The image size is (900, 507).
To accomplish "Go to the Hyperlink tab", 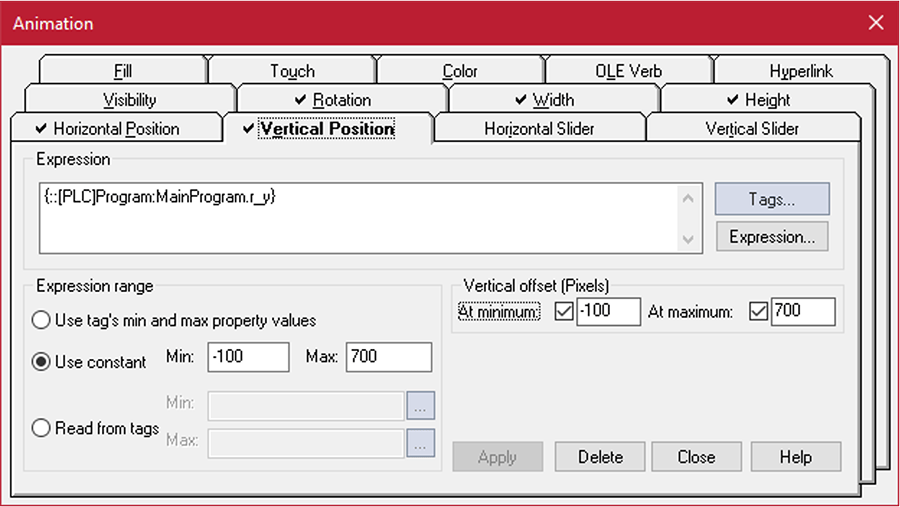I will pyautogui.click(x=801, y=71).
